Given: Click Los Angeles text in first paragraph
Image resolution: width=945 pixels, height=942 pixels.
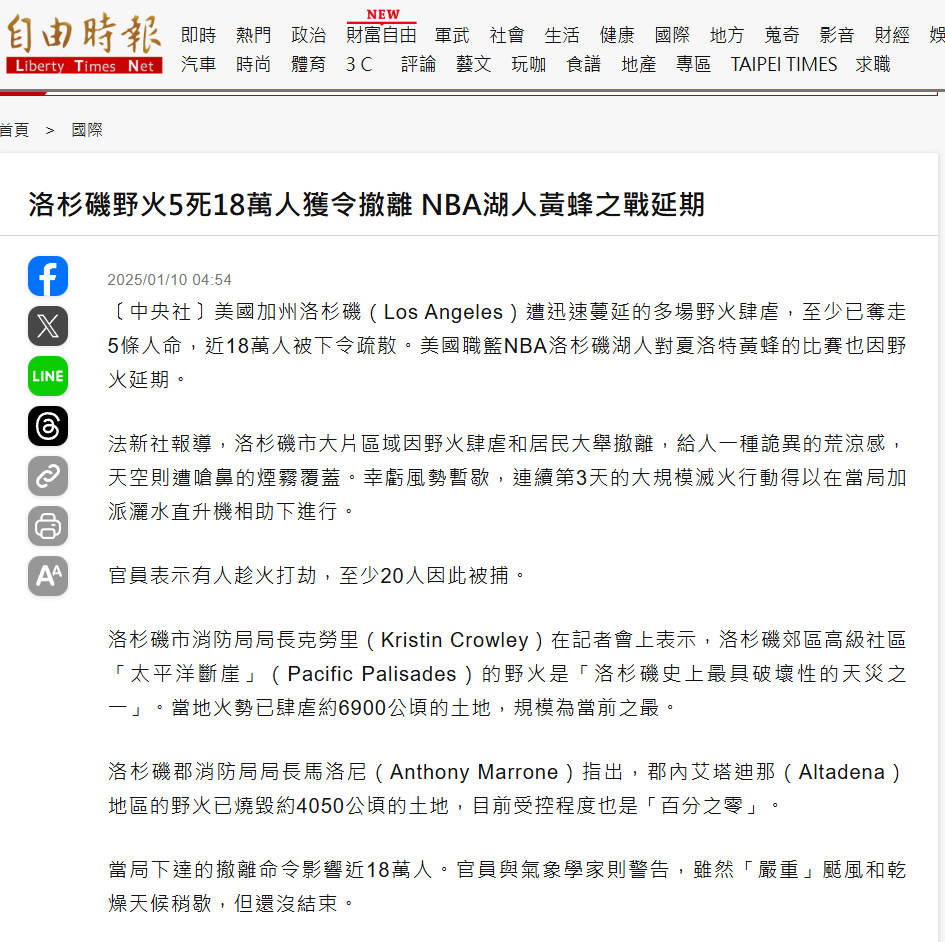Looking at the screenshot, I should tap(443, 312).
